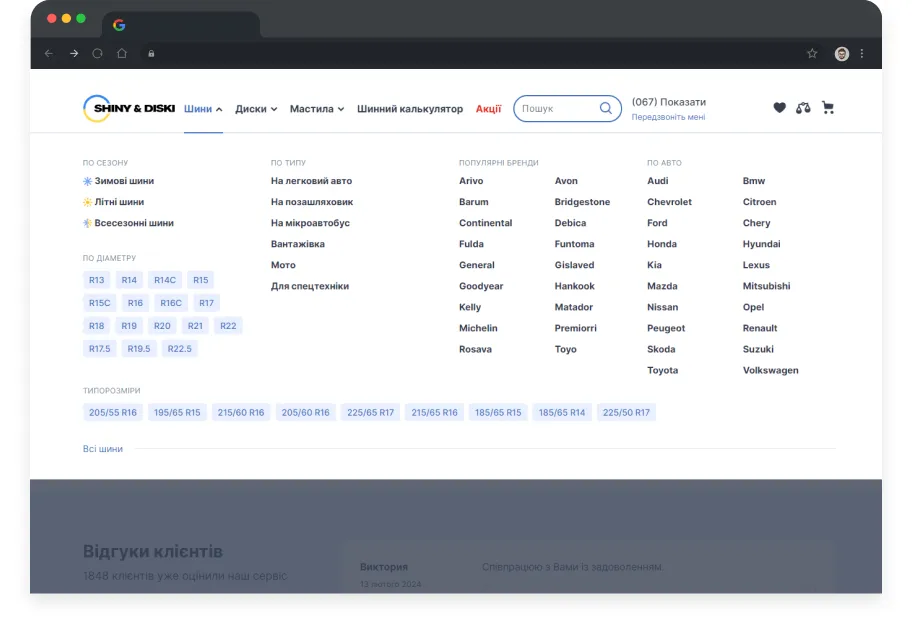Screen dimensions: 912x626
Task: Pick tire size 205/55 R16
Action: click(x=113, y=412)
